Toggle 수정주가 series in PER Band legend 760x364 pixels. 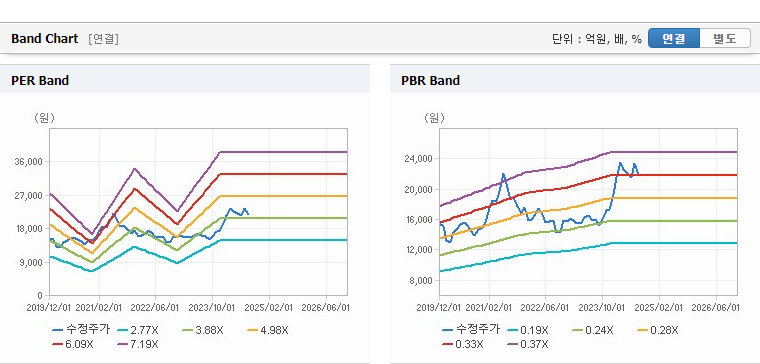pyautogui.click(x=81, y=330)
